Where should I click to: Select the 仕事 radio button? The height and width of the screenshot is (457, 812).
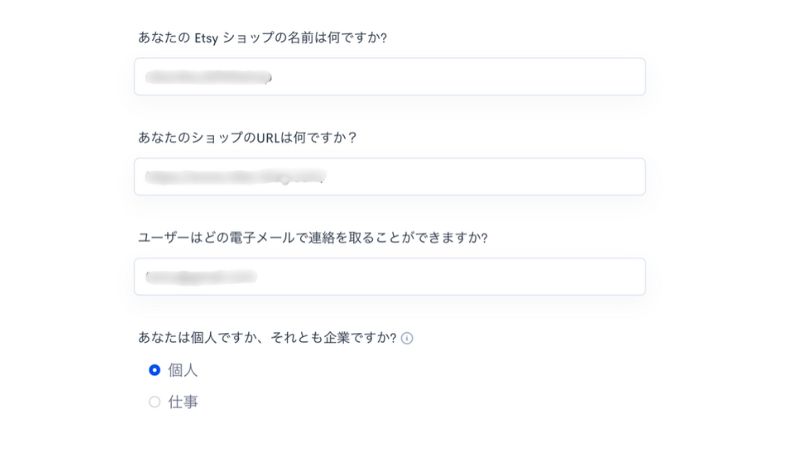tap(154, 402)
